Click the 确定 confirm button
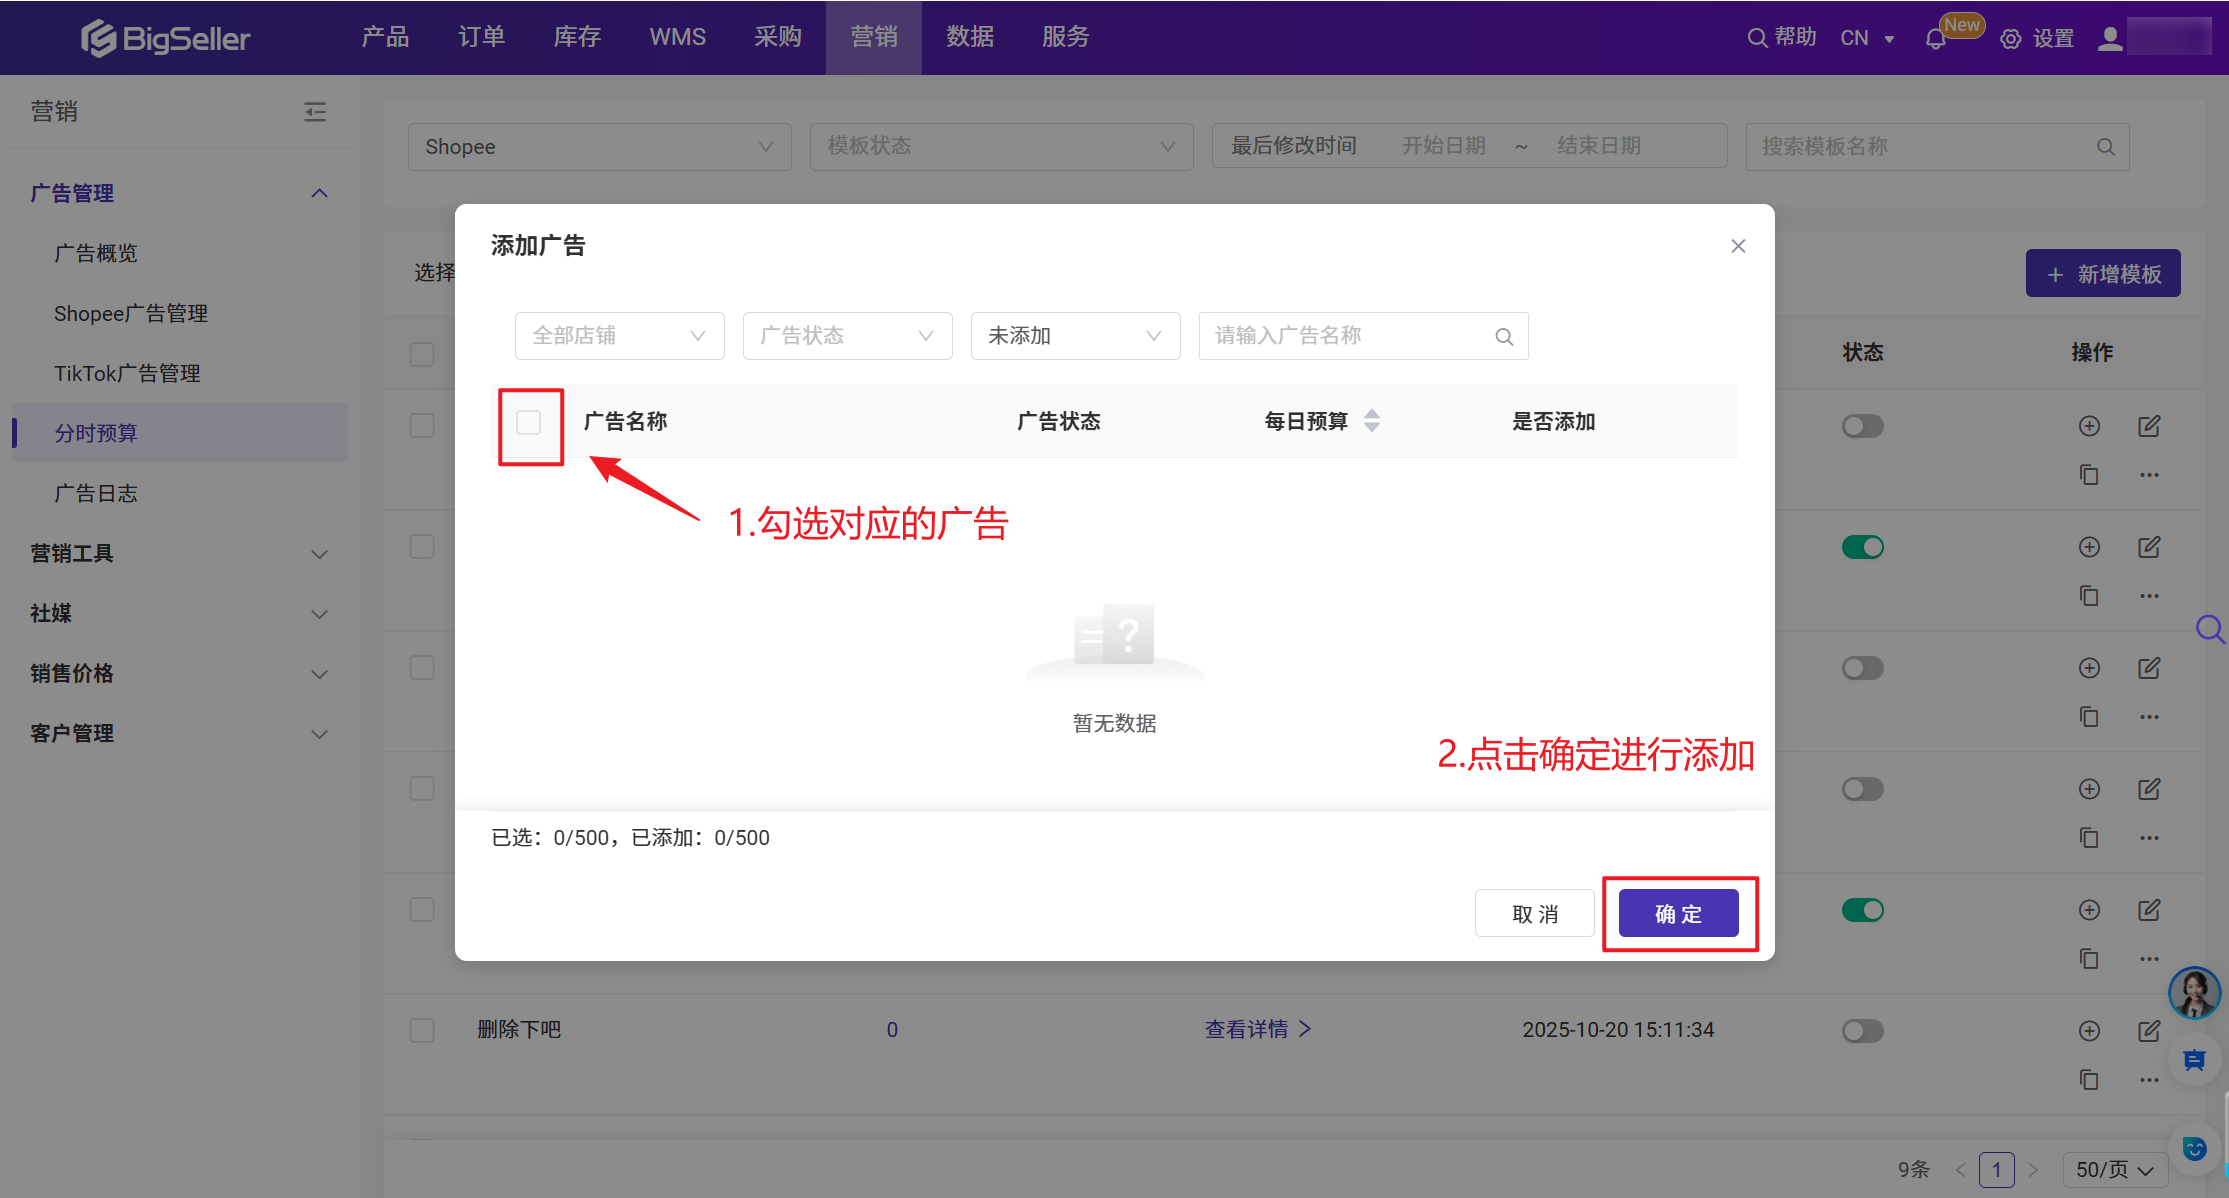The image size is (2229, 1198). click(x=1678, y=914)
